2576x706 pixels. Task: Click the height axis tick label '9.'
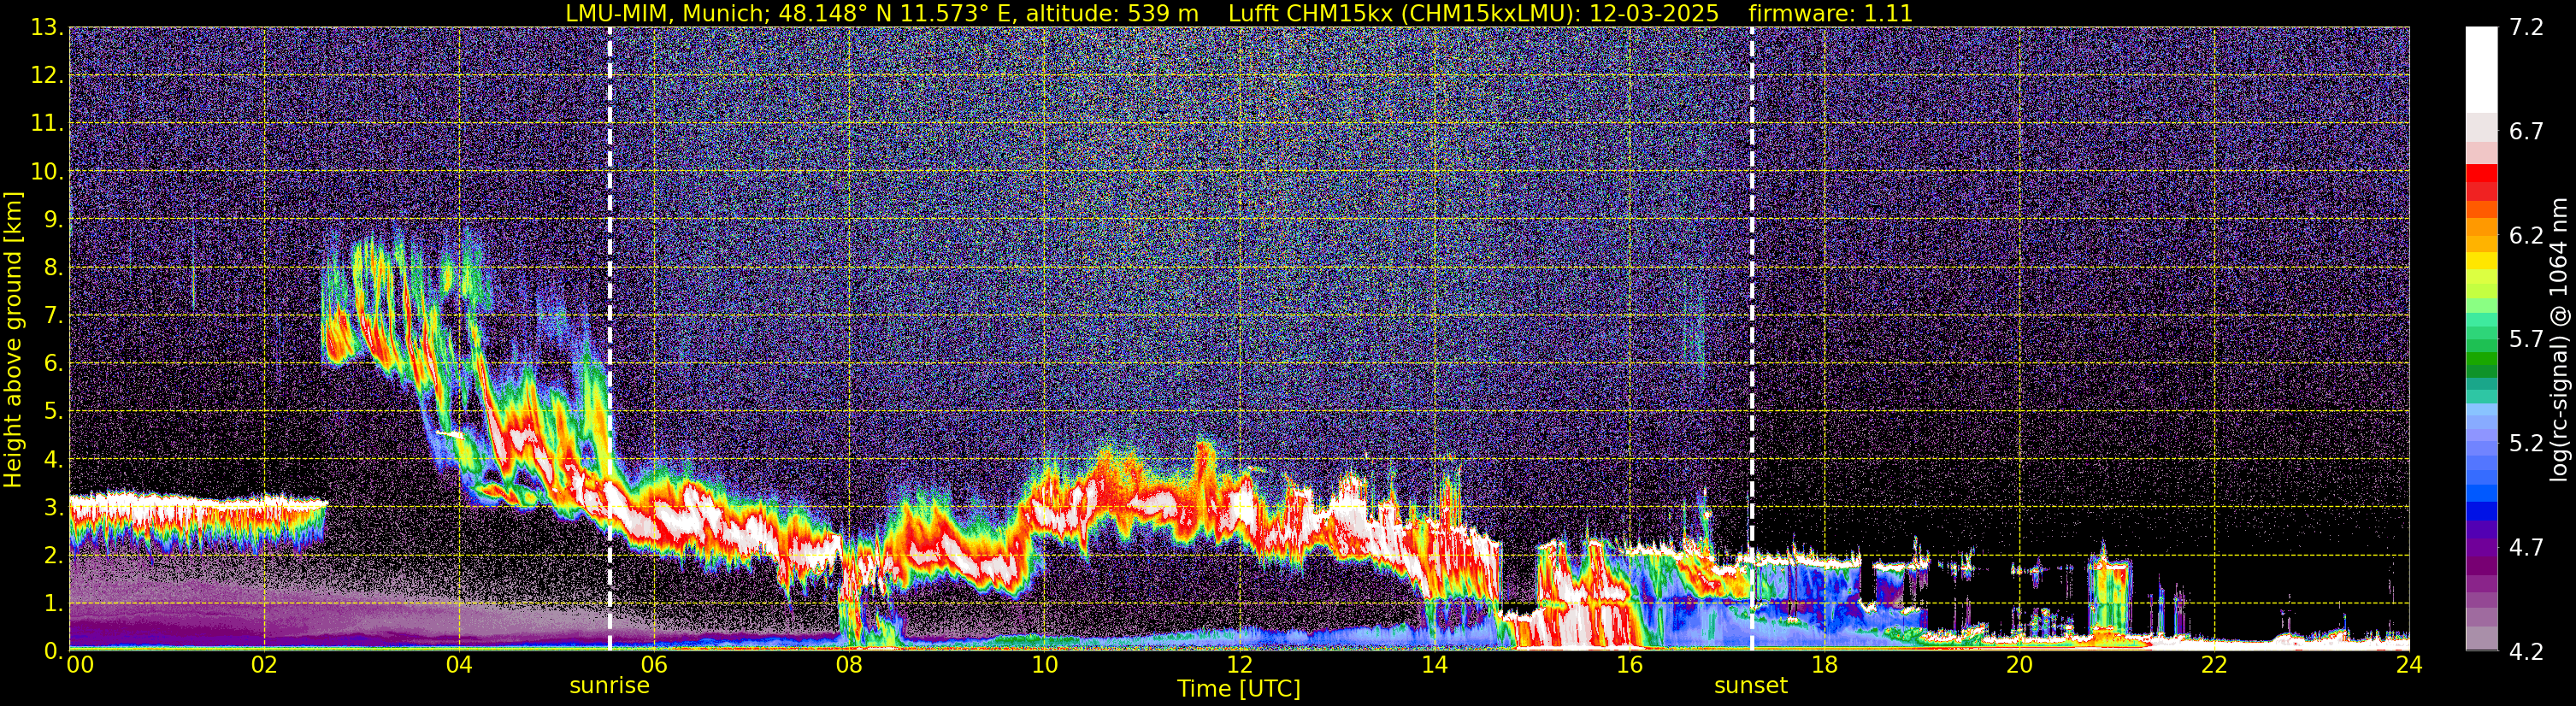[53, 219]
